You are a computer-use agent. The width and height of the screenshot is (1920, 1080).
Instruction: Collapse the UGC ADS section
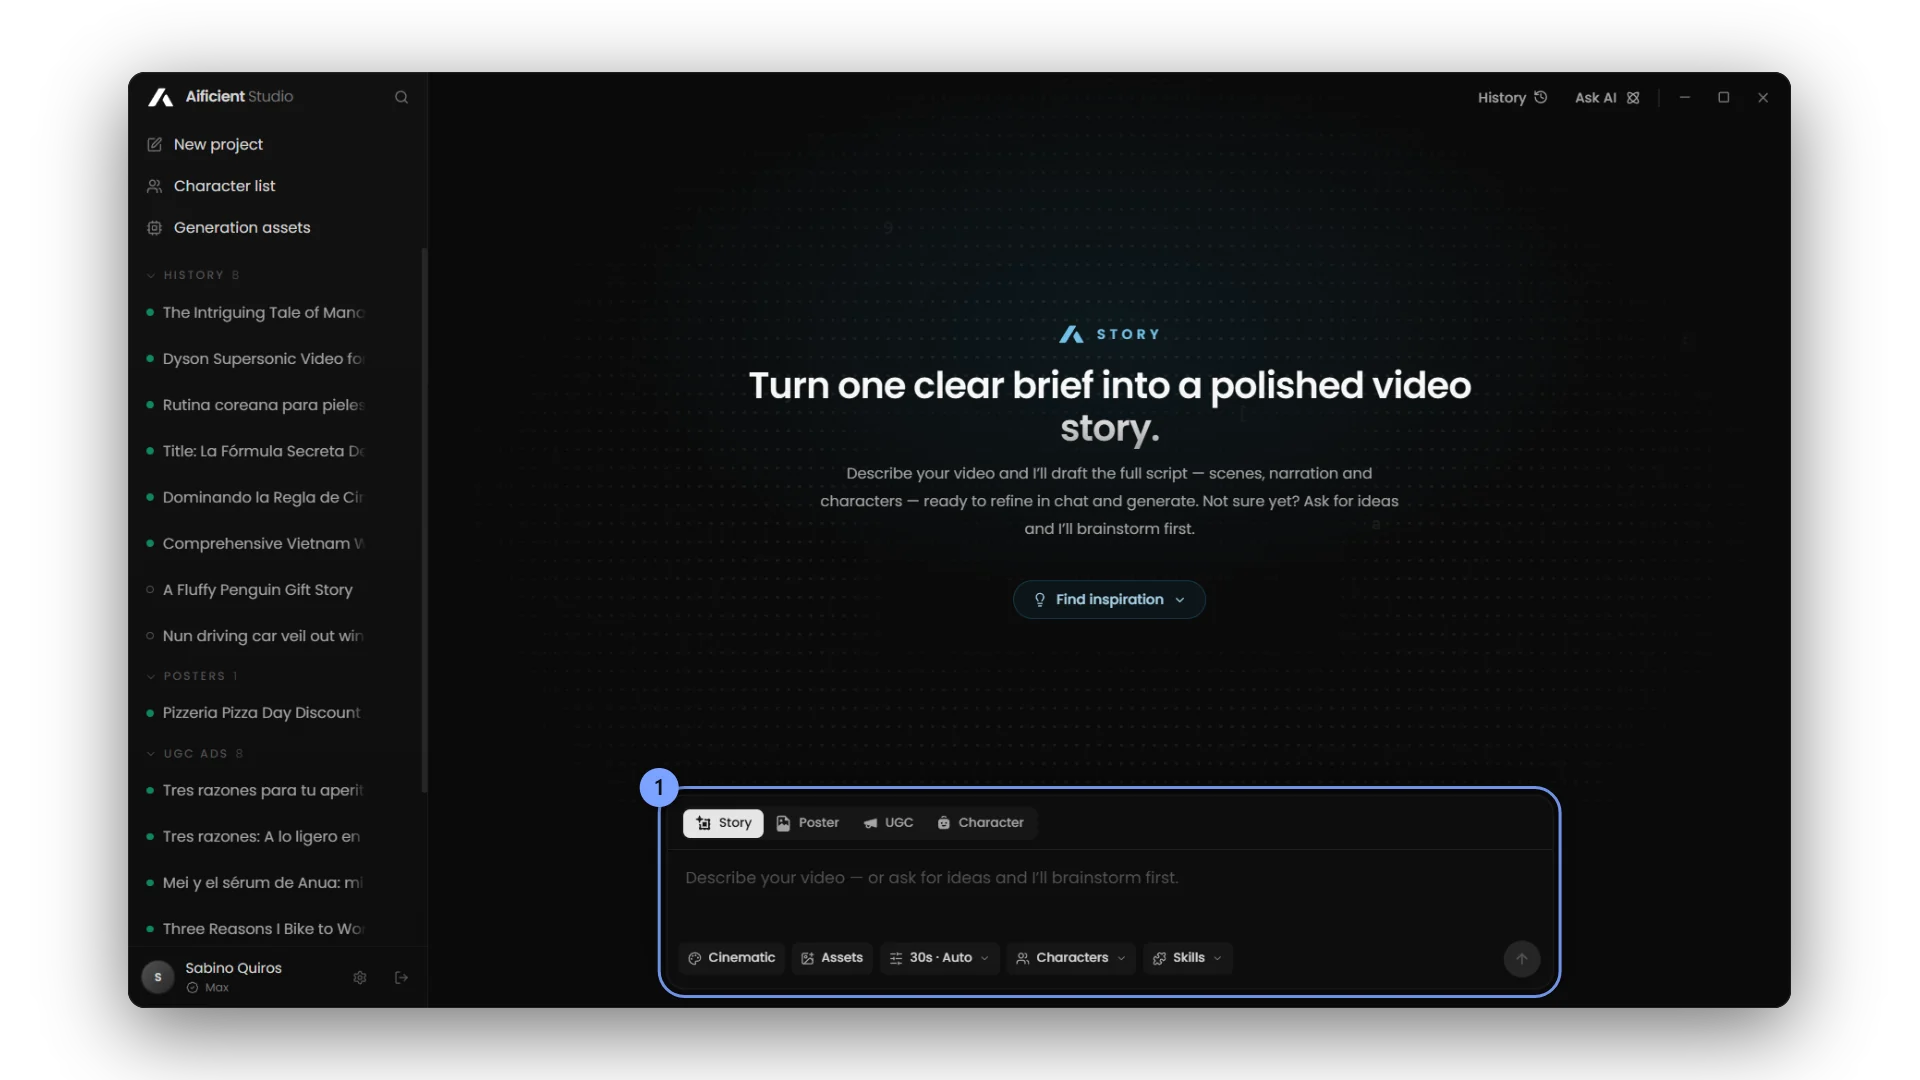[195, 753]
